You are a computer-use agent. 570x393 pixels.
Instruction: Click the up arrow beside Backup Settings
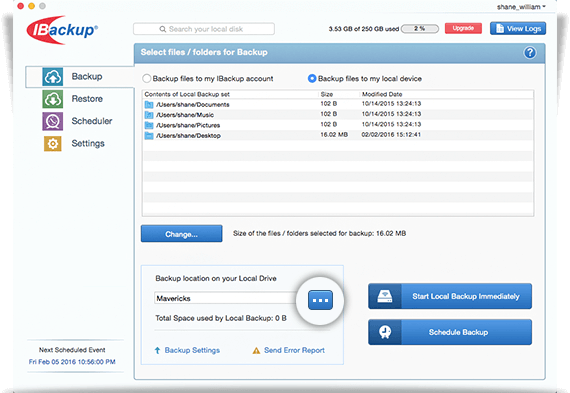click(157, 350)
